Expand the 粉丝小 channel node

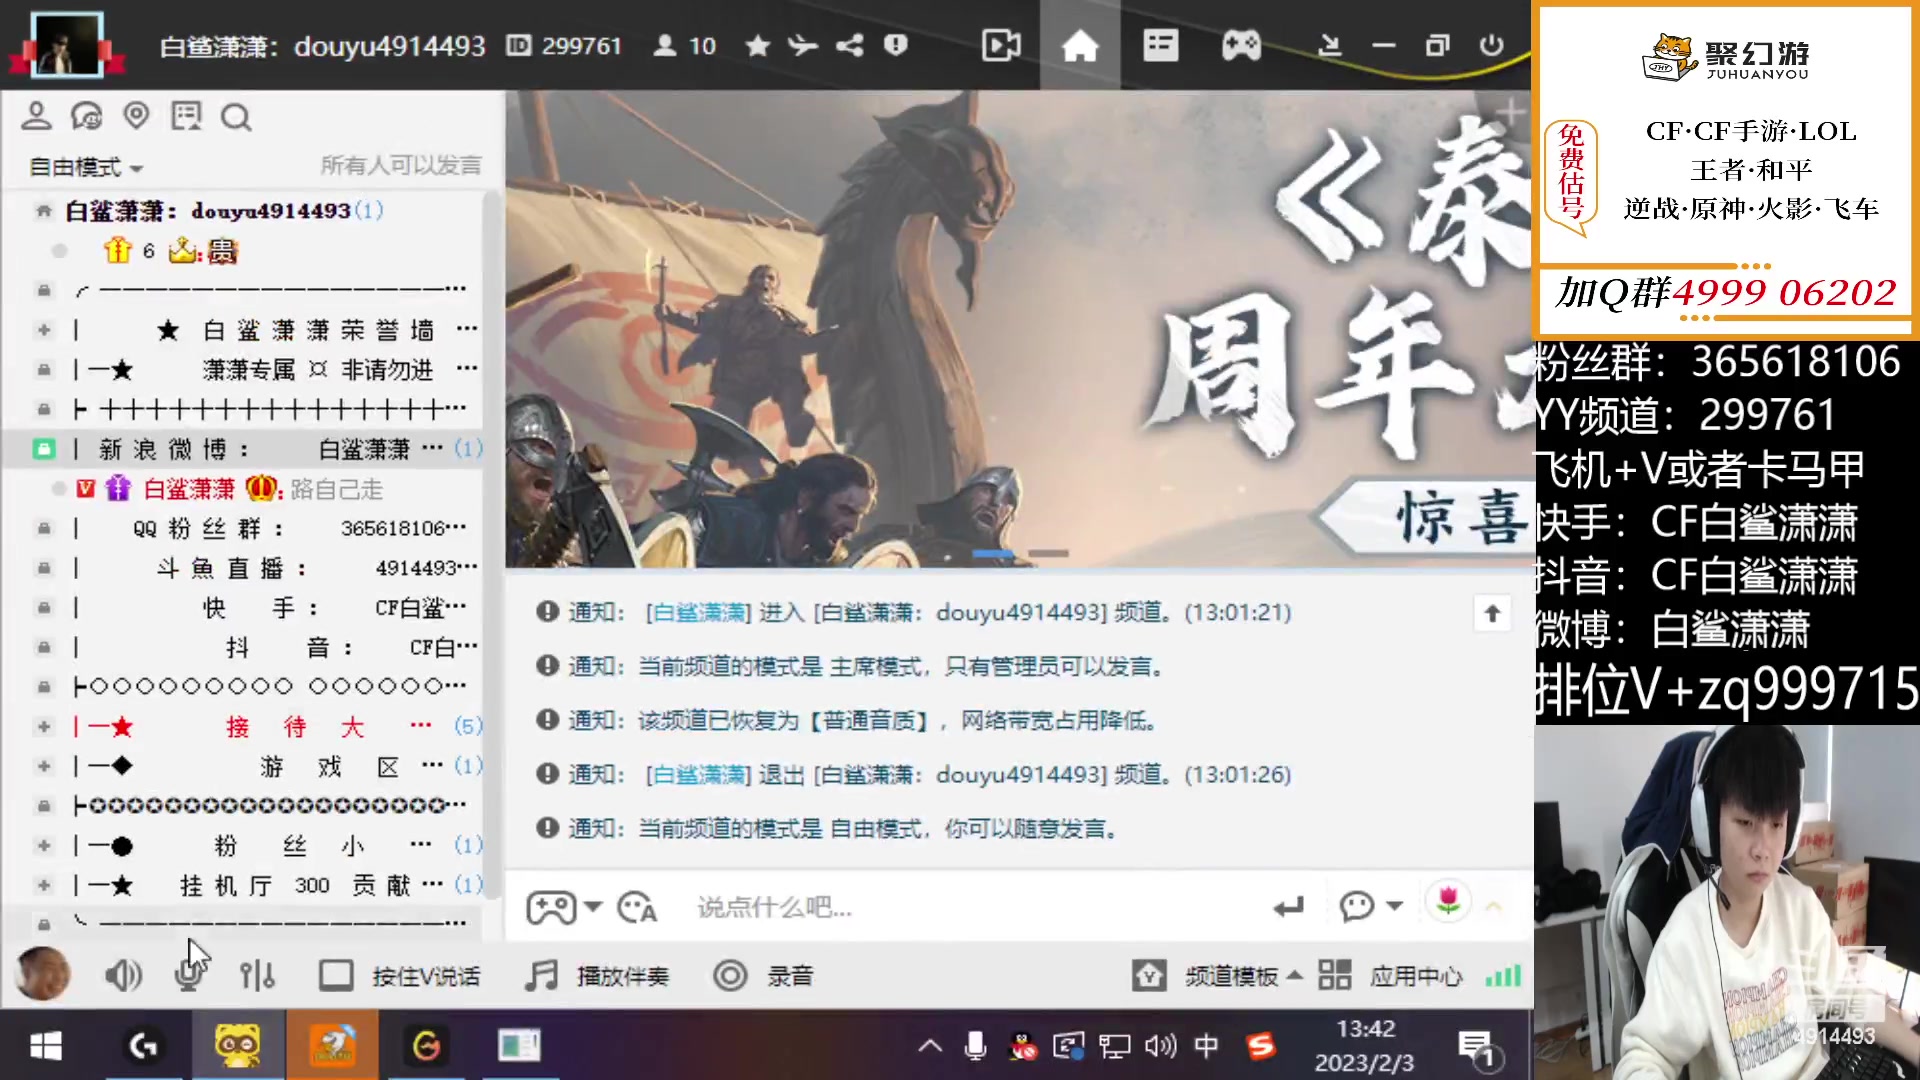pos(44,846)
